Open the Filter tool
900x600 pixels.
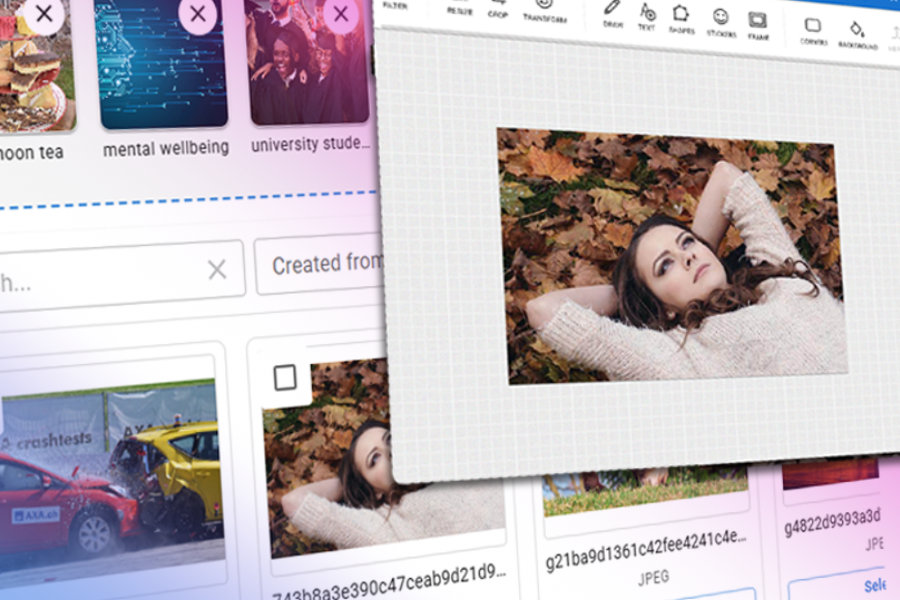pyautogui.click(x=395, y=5)
